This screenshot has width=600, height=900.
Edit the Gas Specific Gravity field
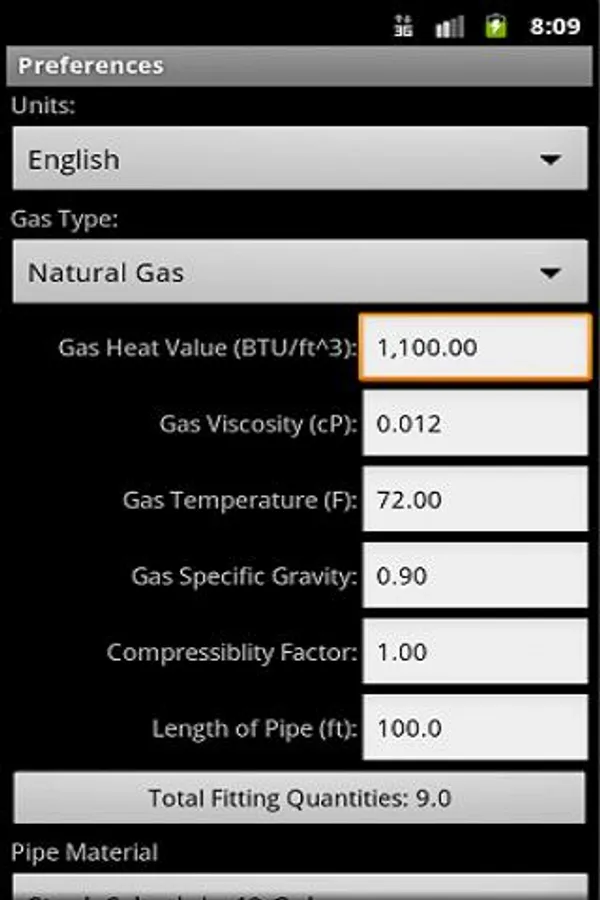(475, 576)
